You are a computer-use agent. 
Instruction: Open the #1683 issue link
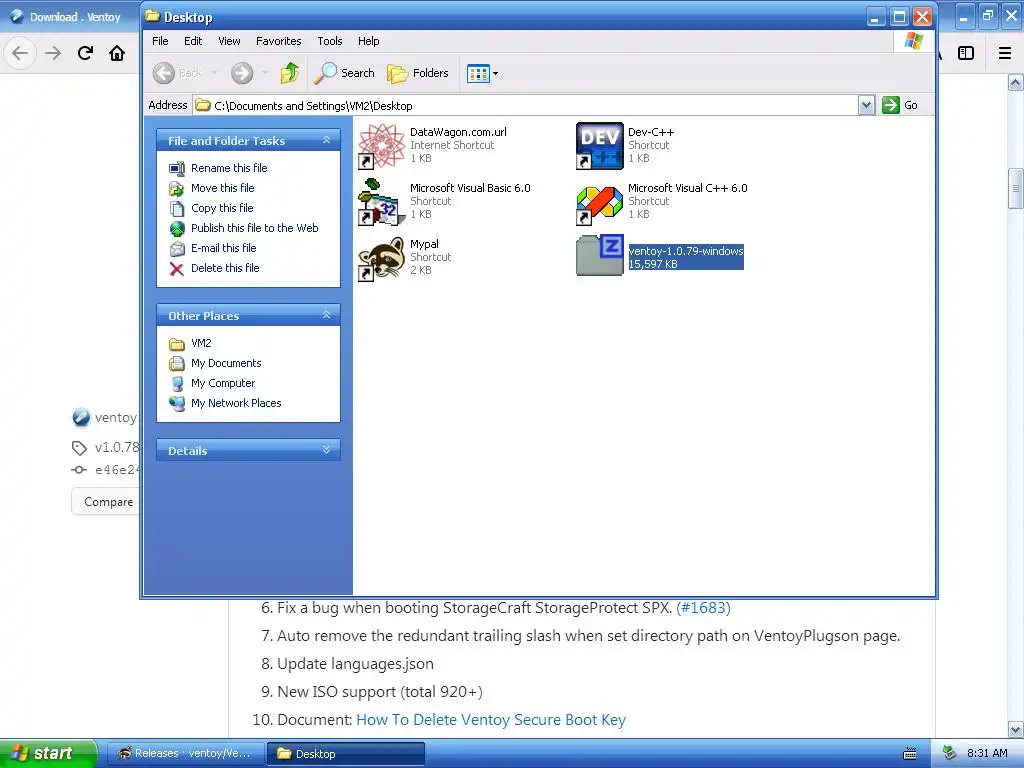pos(703,607)
